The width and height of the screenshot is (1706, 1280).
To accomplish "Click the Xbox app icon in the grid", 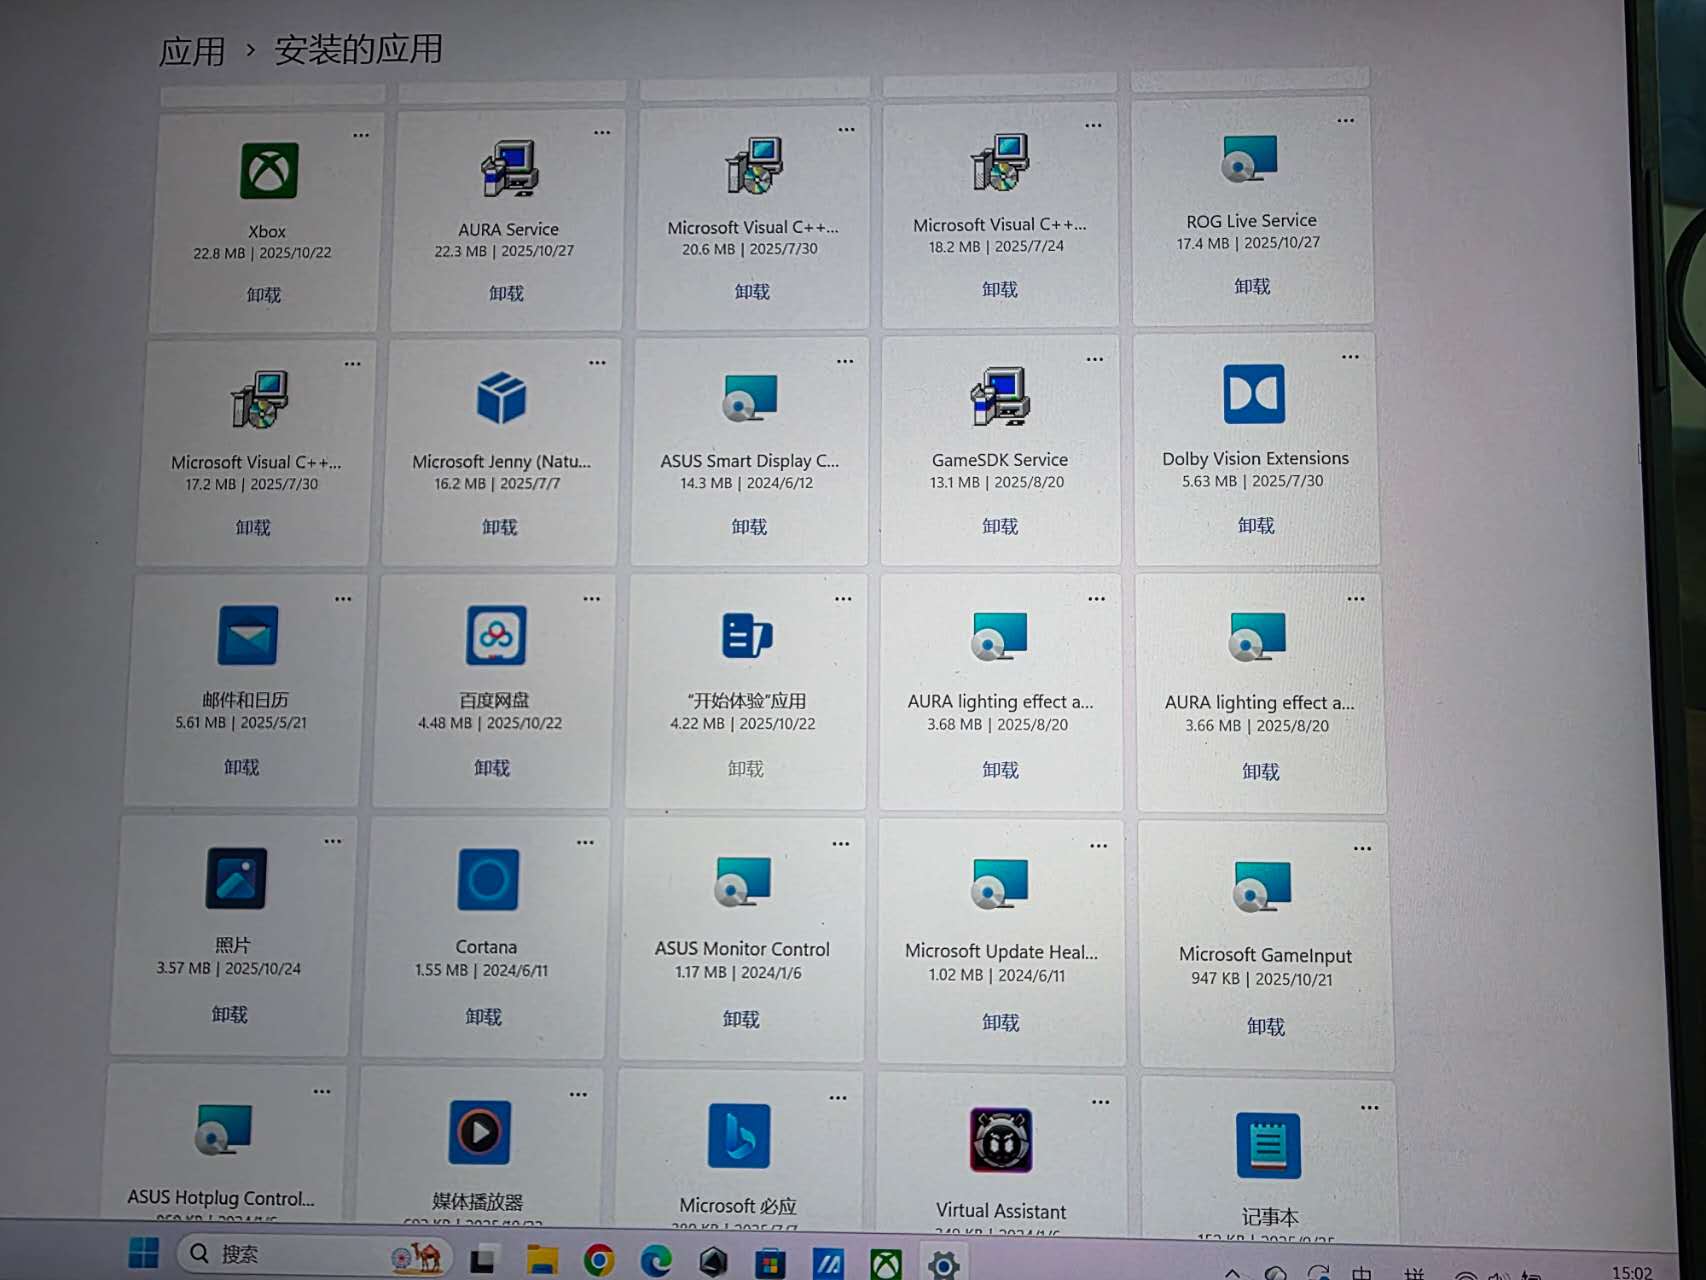I will pyautogui.click(x=269, y=171).
